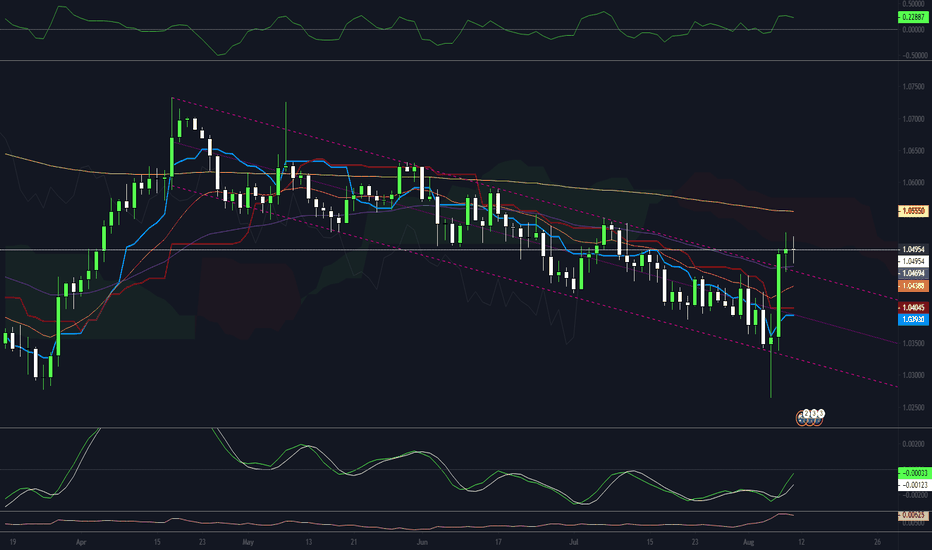The image size is (932, 550).
Task: Select the May label on time axis
Action: point(248,542)
